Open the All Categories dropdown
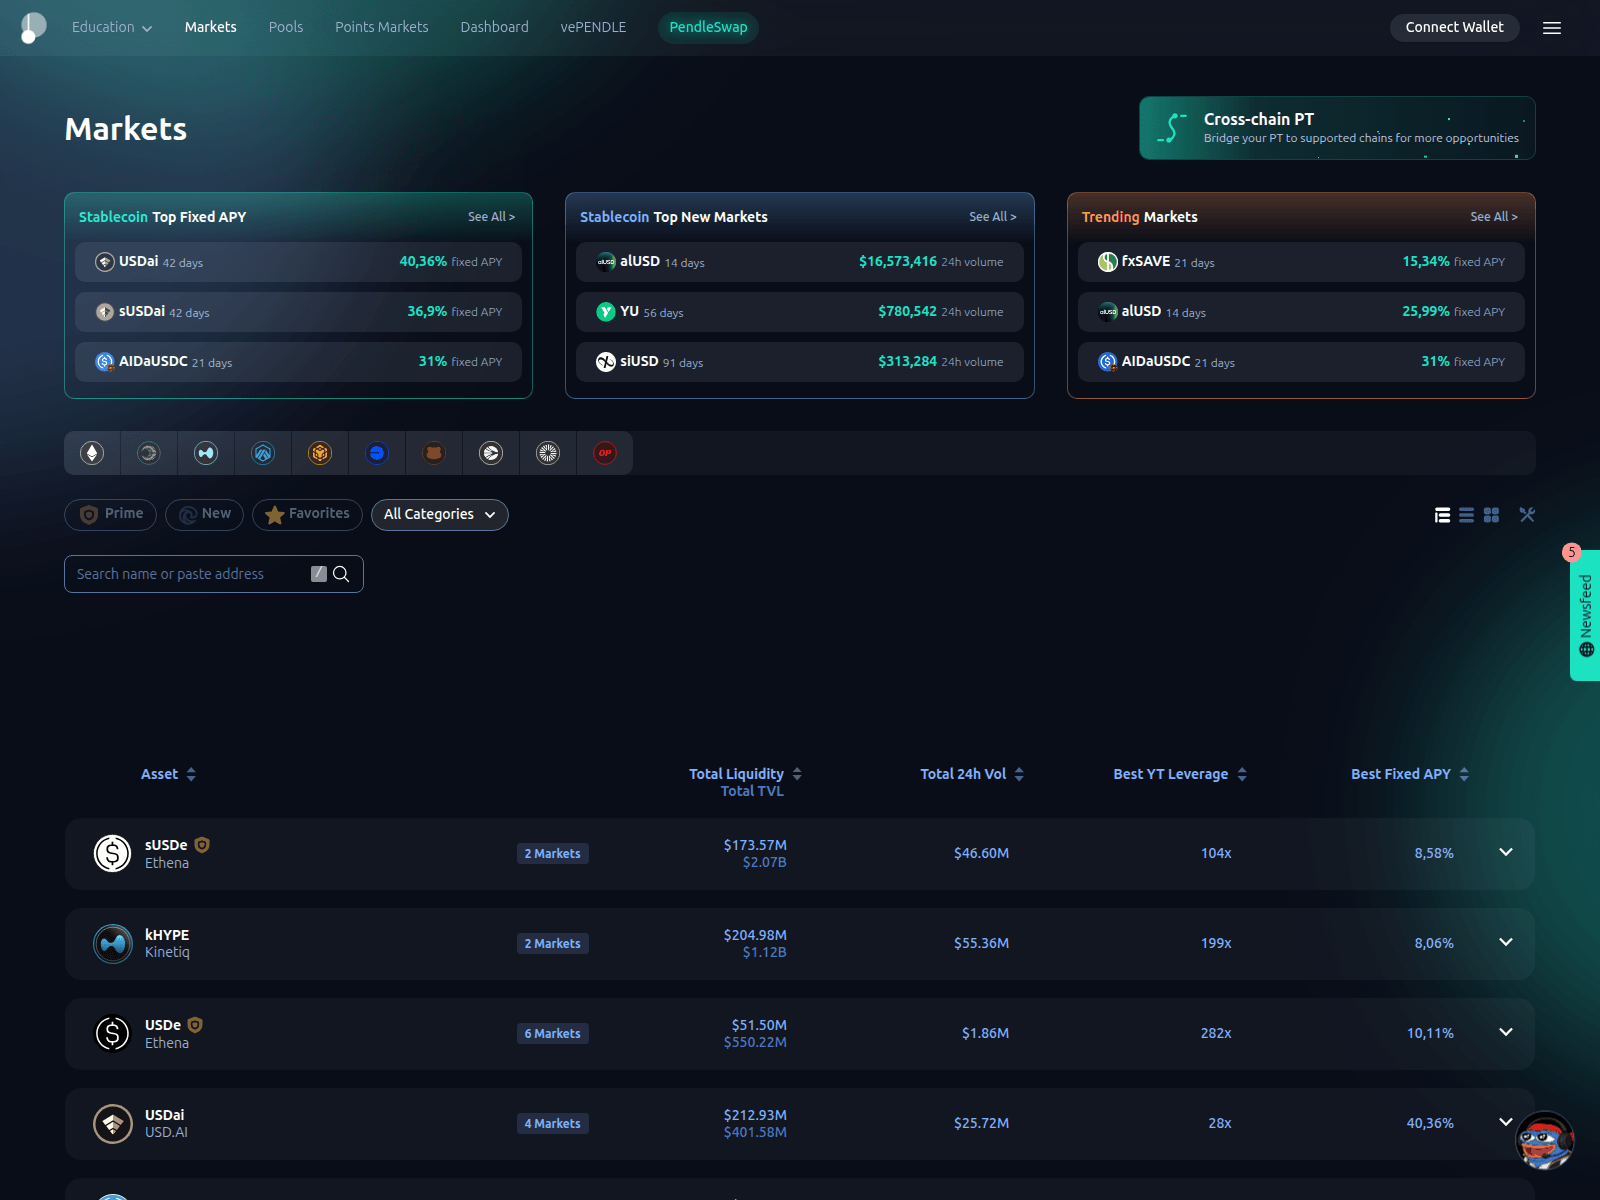1600x1200 pixels. pyautogui.click(x=440, y=514)
